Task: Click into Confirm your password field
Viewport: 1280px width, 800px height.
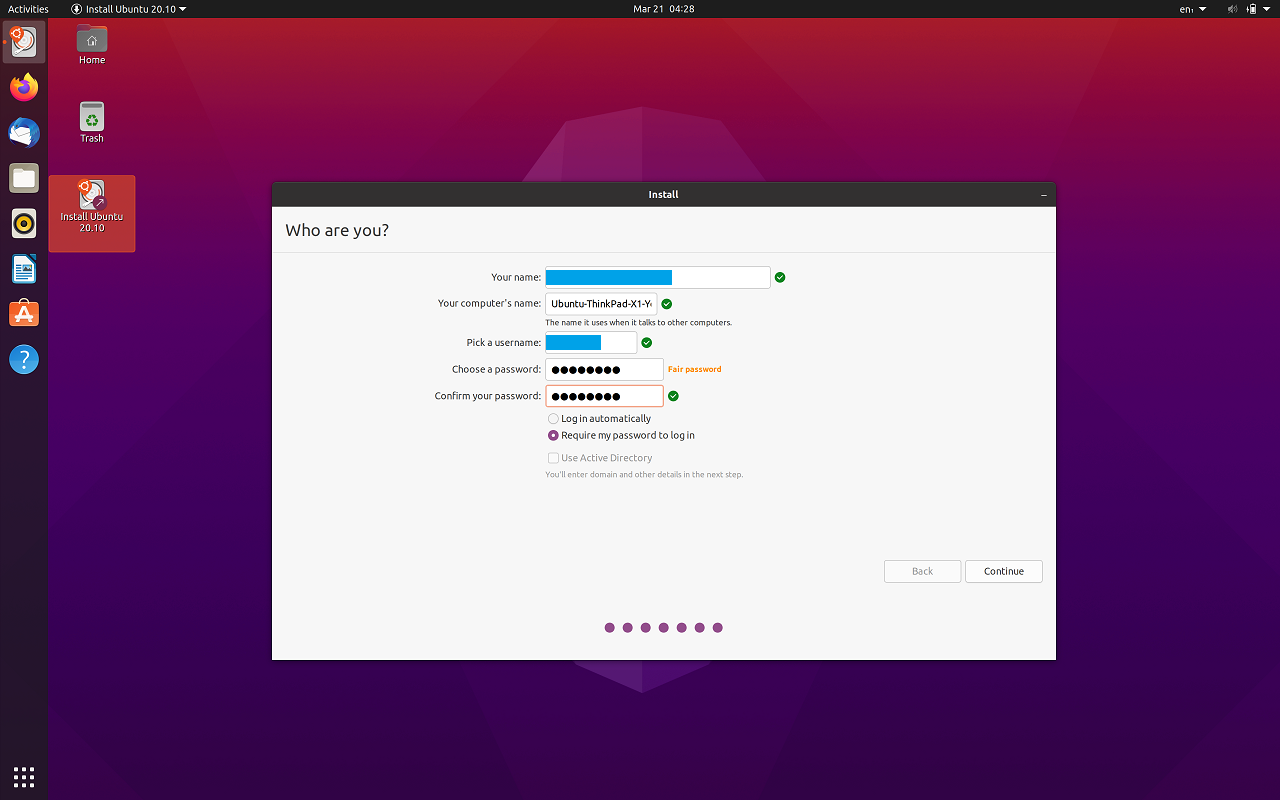Action: pyautogui.click(x=604, y=396)
